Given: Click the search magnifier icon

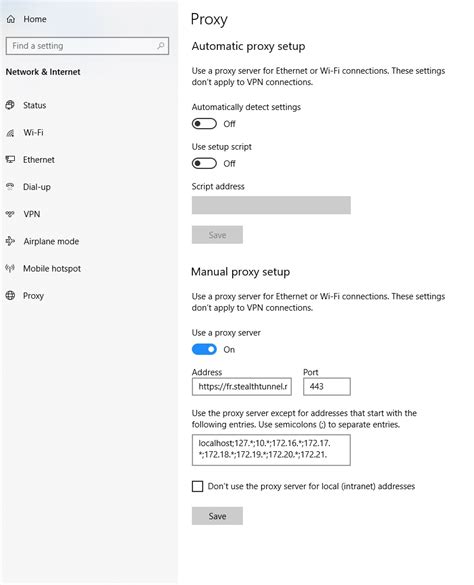Looking at the screenshot, I should tap(160, 46).
